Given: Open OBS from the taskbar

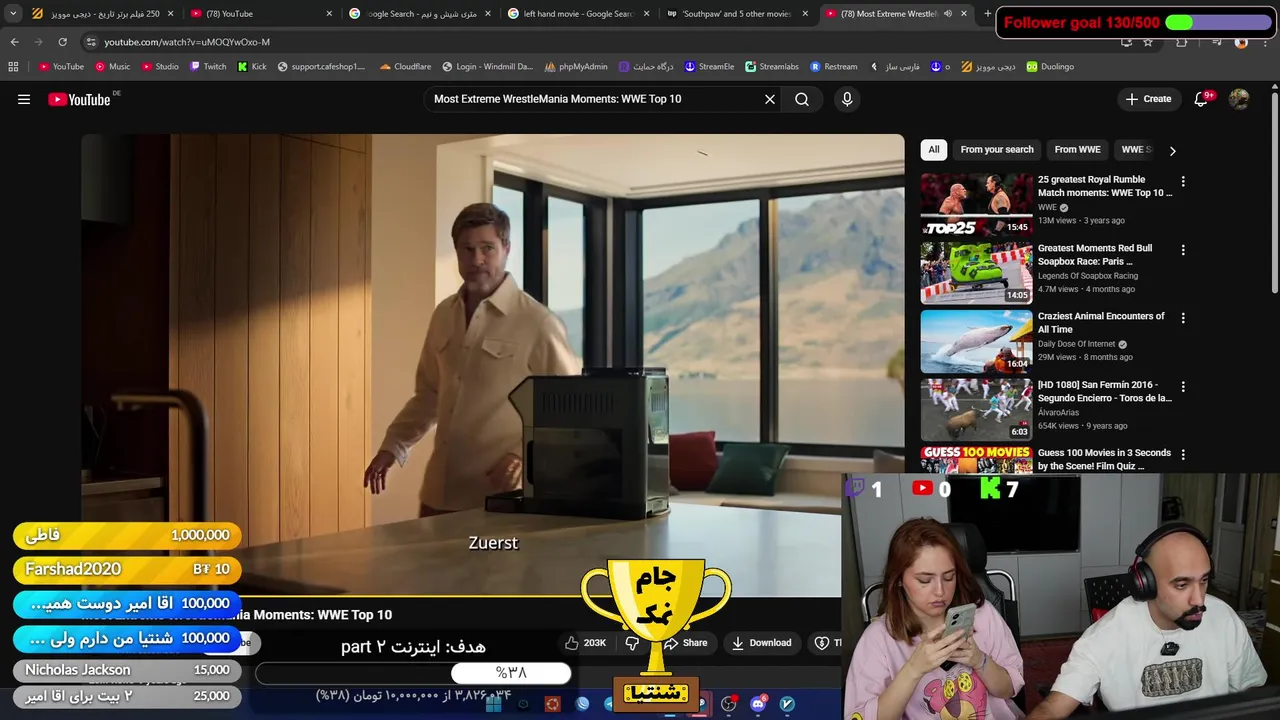Looking at the screenshot, I should 728,704.
